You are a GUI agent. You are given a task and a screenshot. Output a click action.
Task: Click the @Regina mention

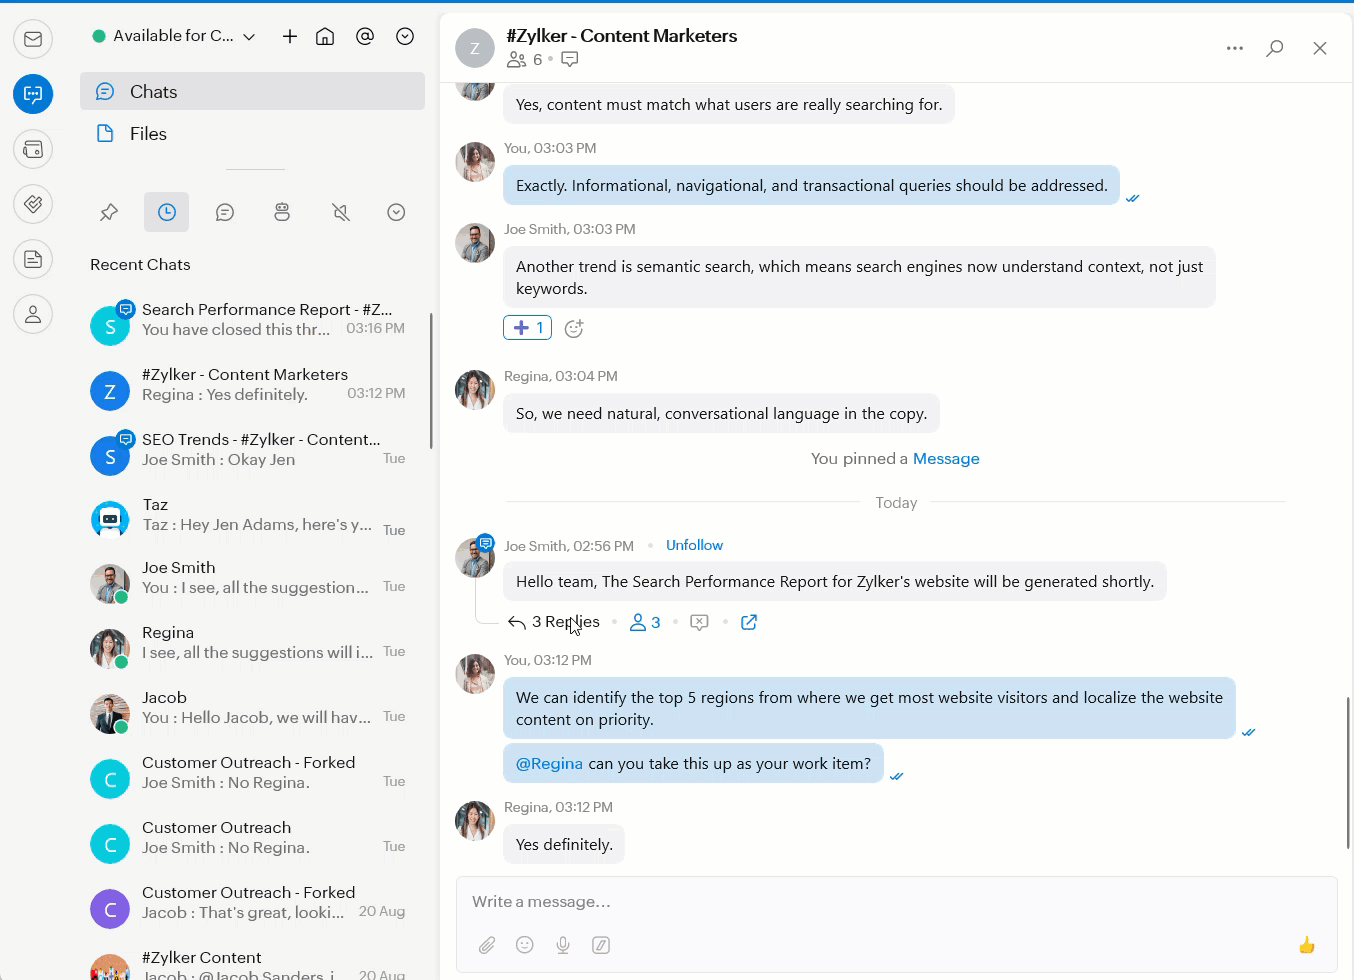549,764
